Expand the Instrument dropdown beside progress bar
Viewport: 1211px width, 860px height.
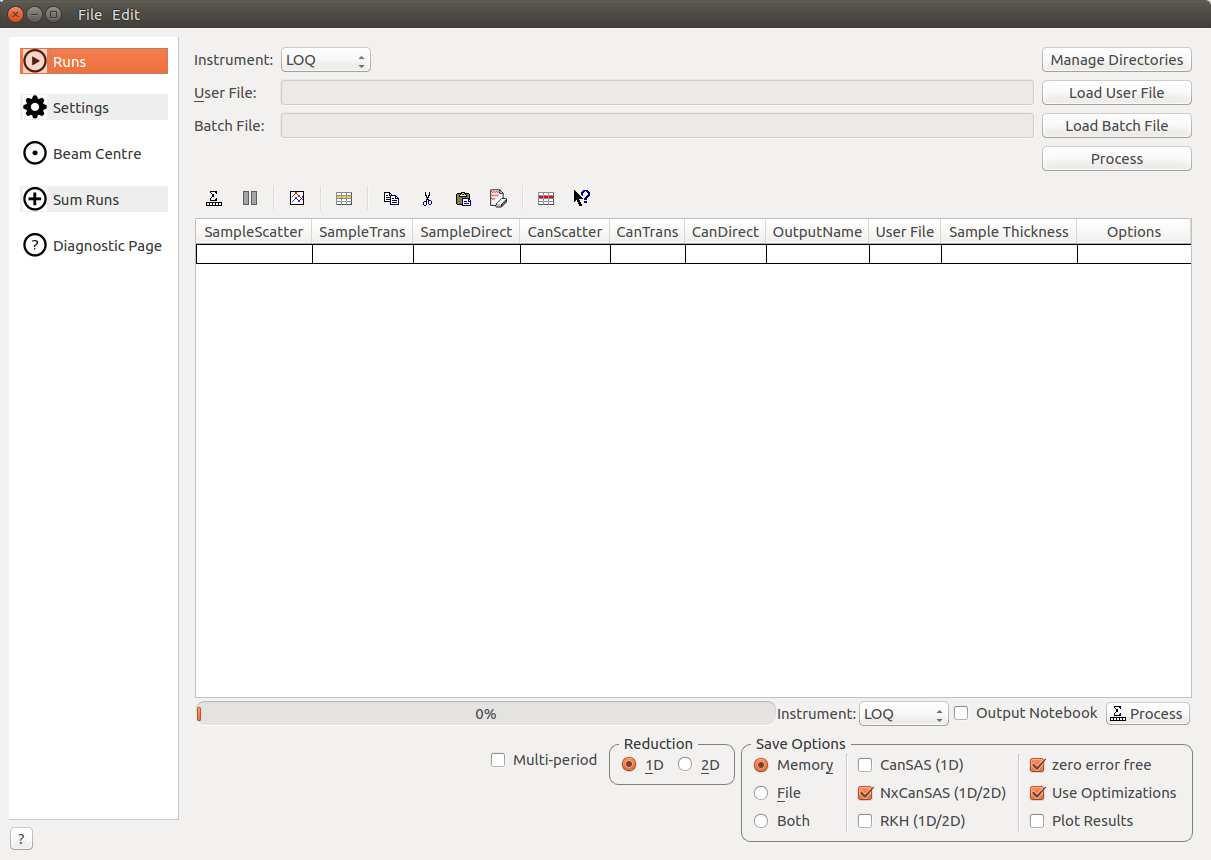[x=903, y=714]
